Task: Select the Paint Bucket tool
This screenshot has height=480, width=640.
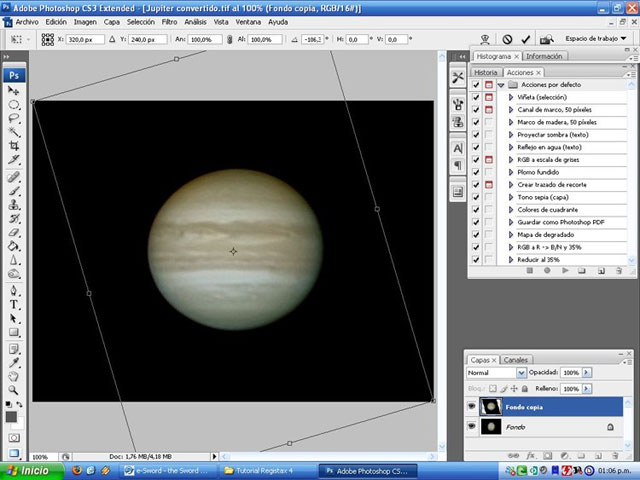Action: click(x=13, y=246)
